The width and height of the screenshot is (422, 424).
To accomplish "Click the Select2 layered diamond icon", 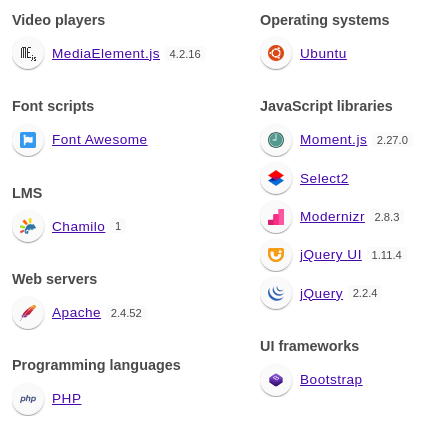I will click(x=276, y=178).
